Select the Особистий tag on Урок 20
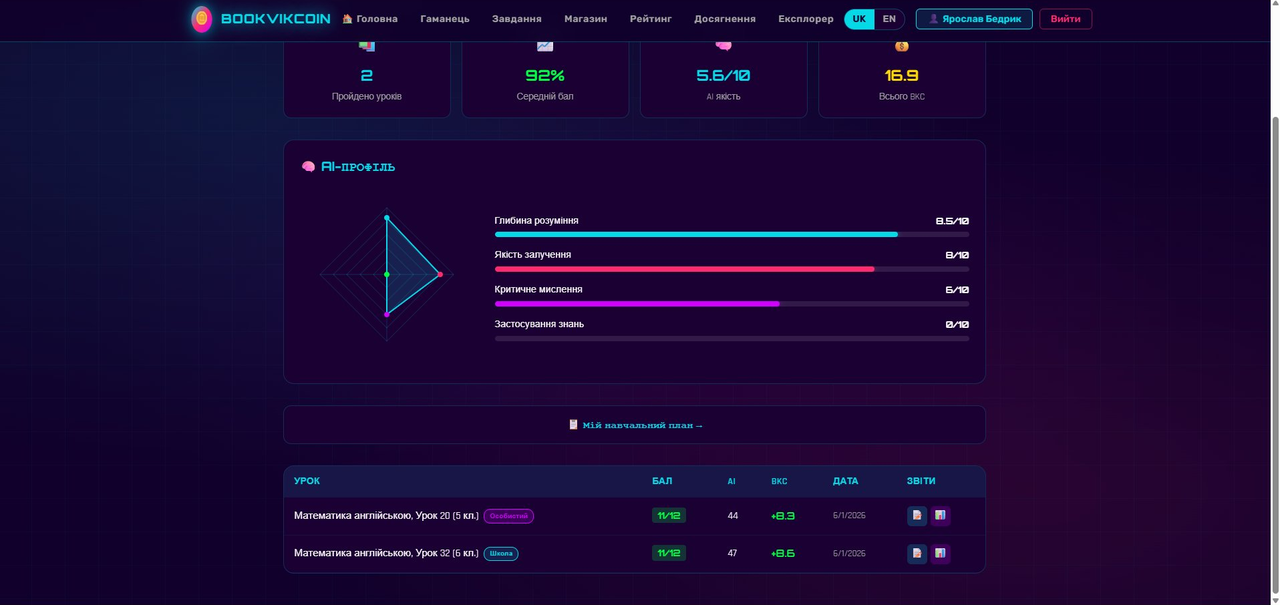Image resolution: width=1280 pixels, height=605 pixels. 509,516
